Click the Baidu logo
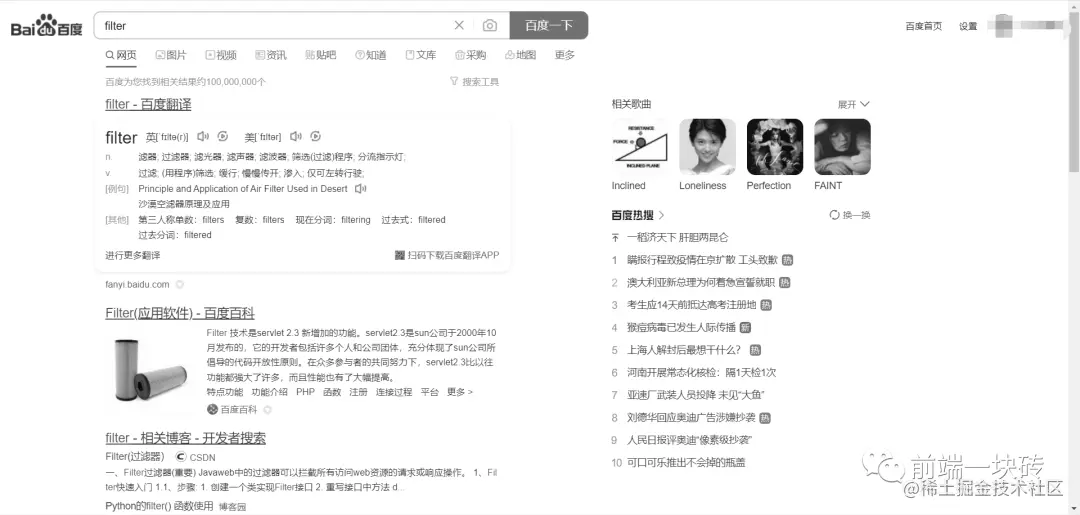This screenshot has height=515, width=1080. click(47, 25)
